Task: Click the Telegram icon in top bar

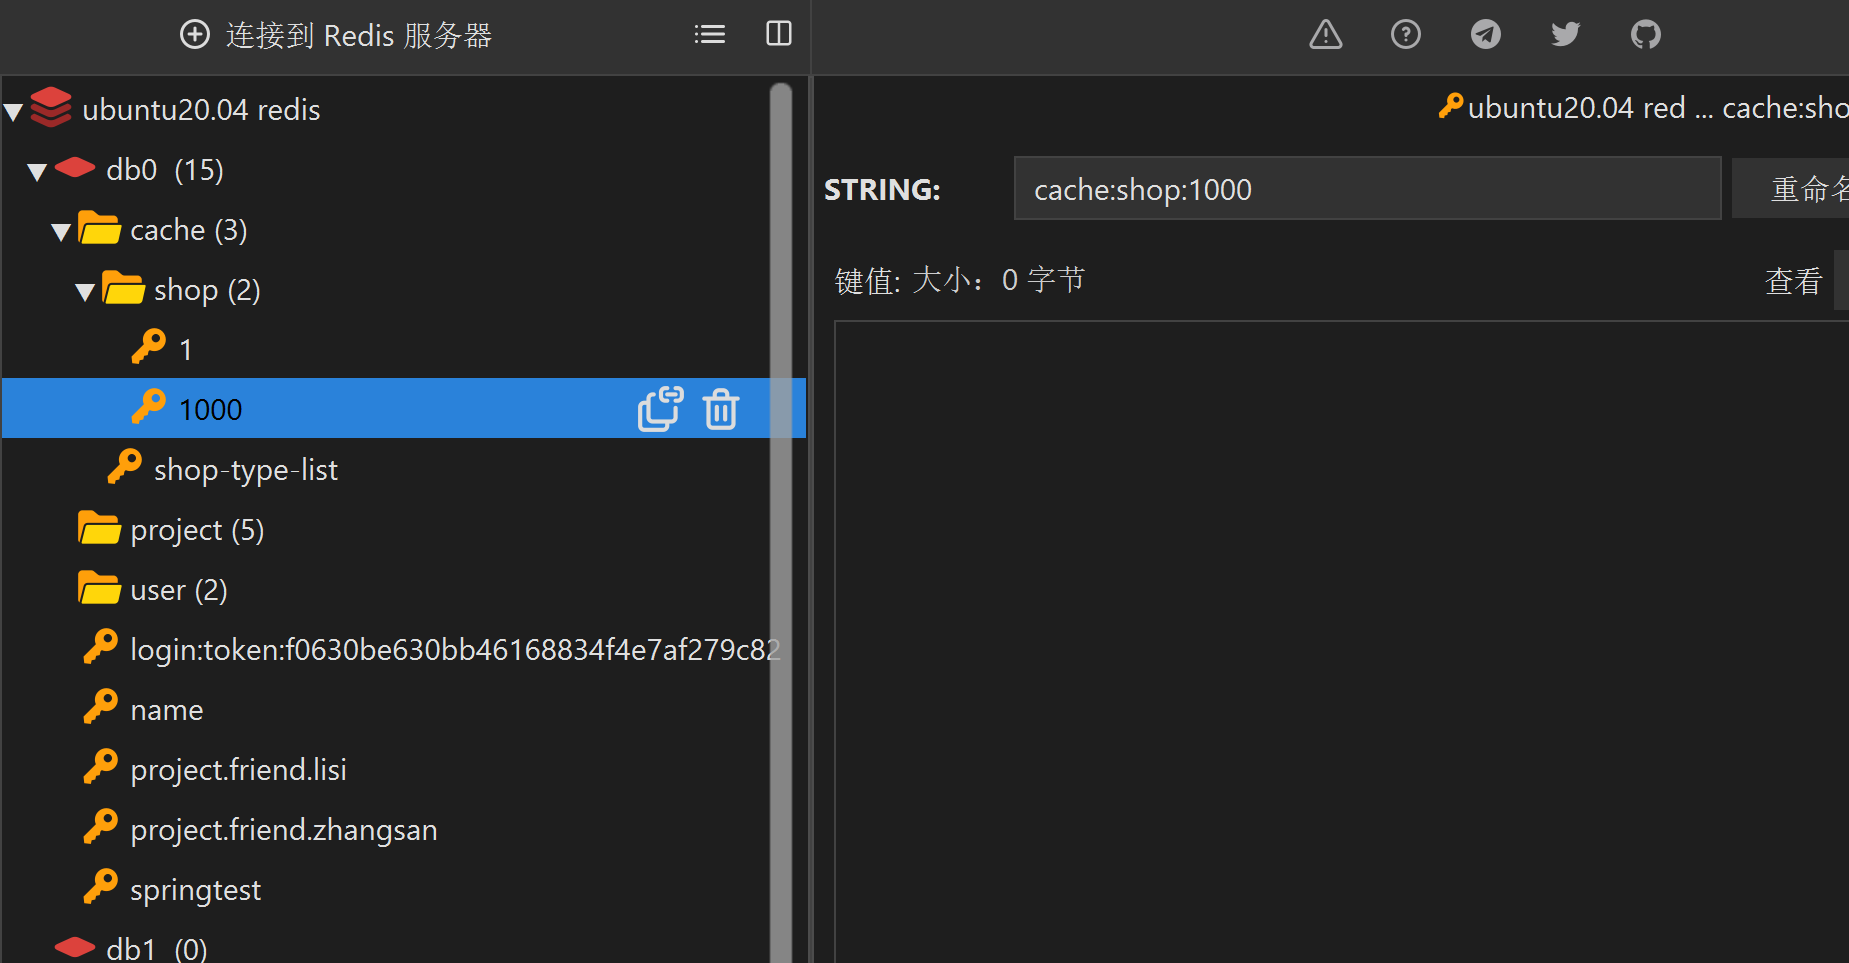Action: (1485, 35)
